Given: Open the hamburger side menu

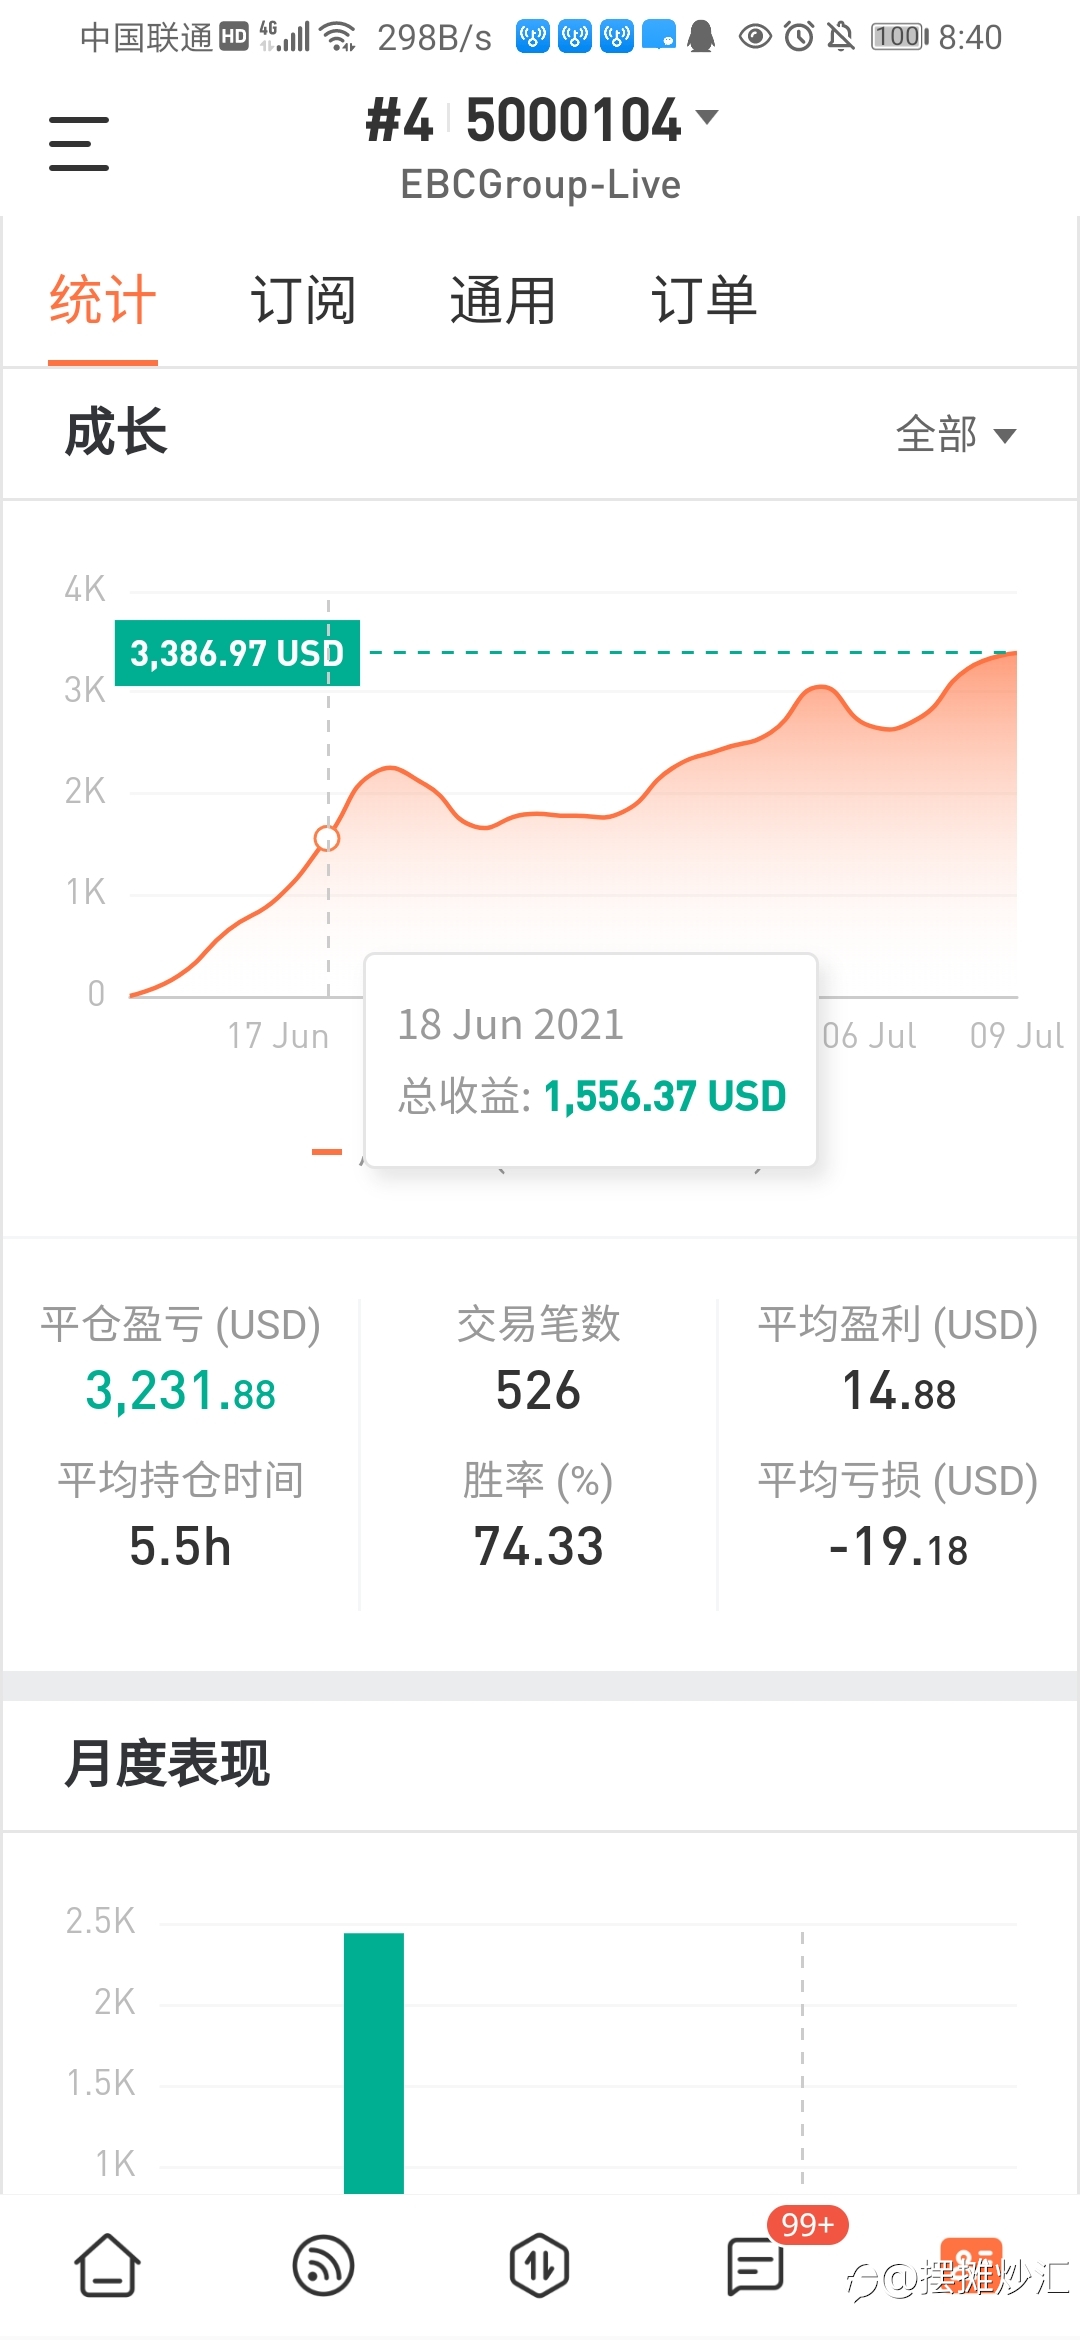Looking at the screenshot, I should coord(79,143).
